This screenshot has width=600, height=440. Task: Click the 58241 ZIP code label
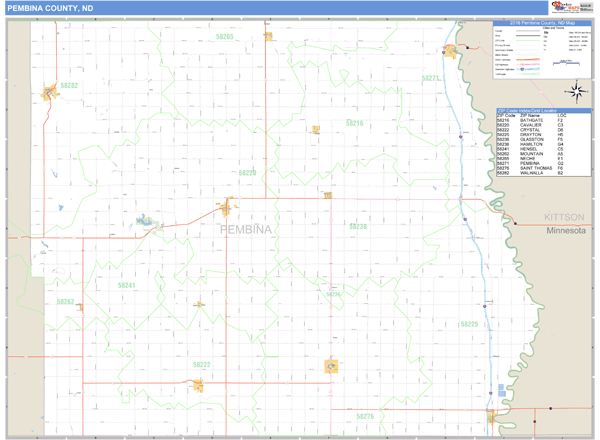(x=127, y=285)
